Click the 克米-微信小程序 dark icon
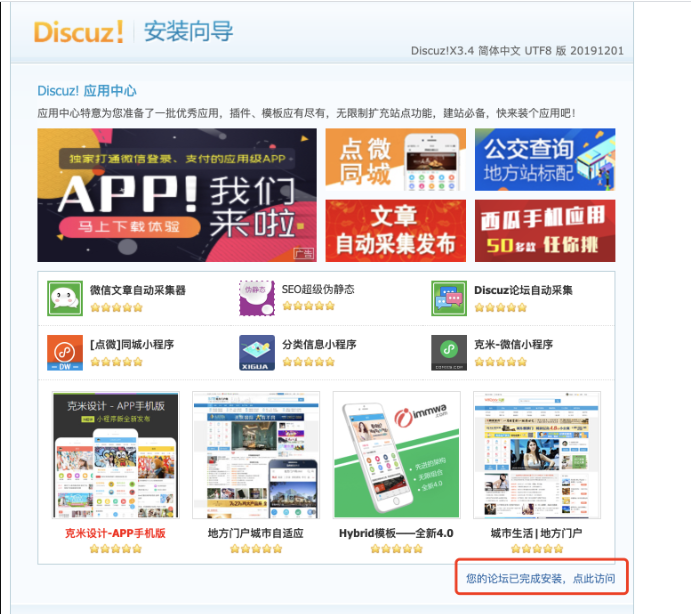 click(449, 353)
